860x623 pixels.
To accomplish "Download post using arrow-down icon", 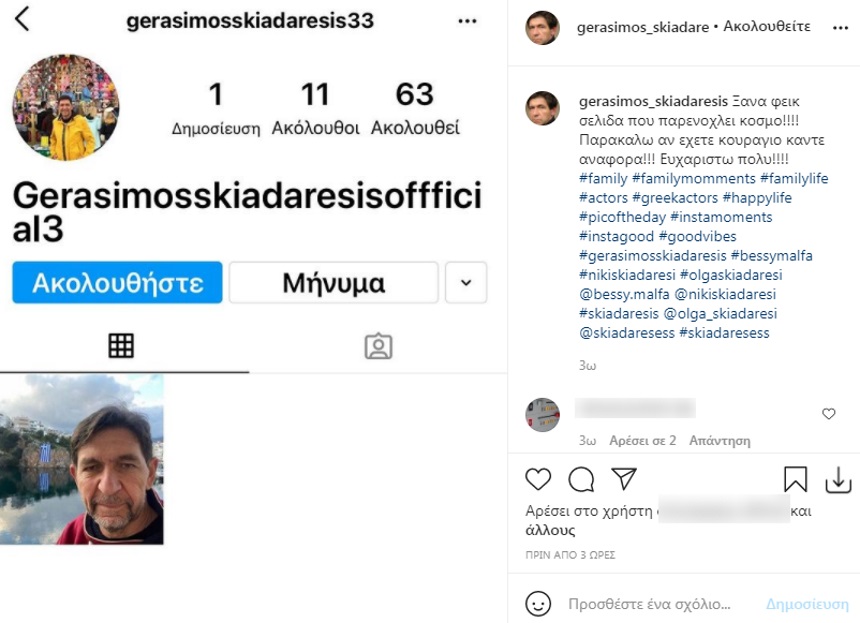I will tap(838, 480).
